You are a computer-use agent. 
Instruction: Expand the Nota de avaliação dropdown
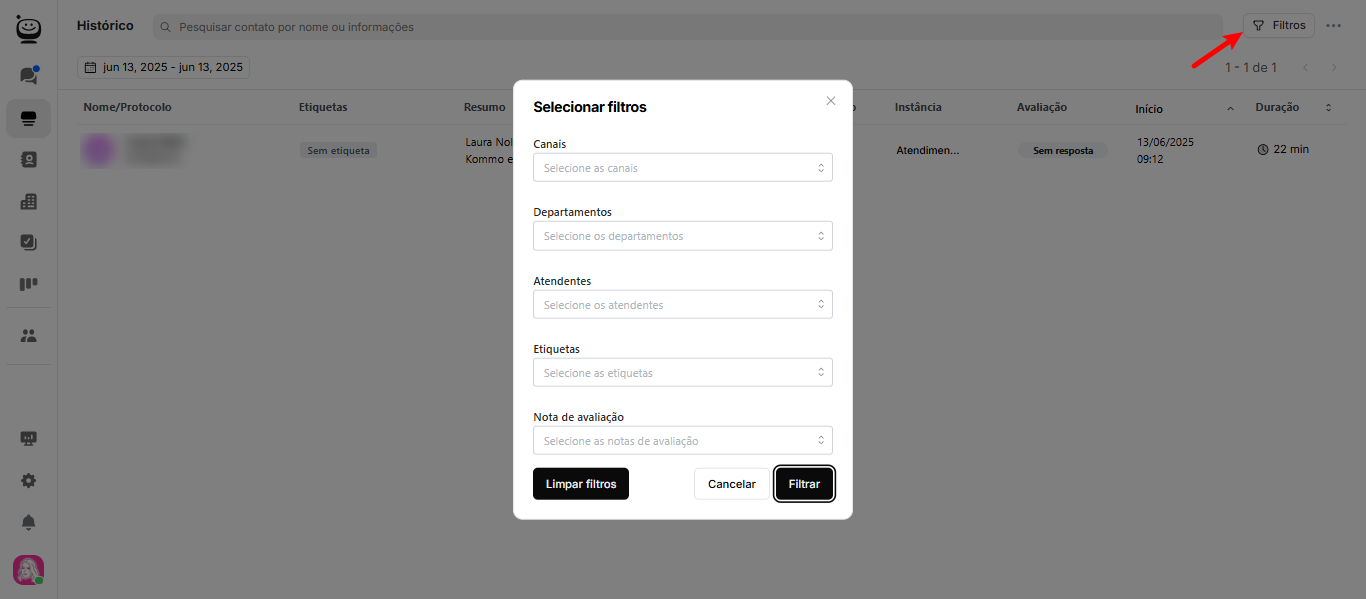[x=682, y=441]
